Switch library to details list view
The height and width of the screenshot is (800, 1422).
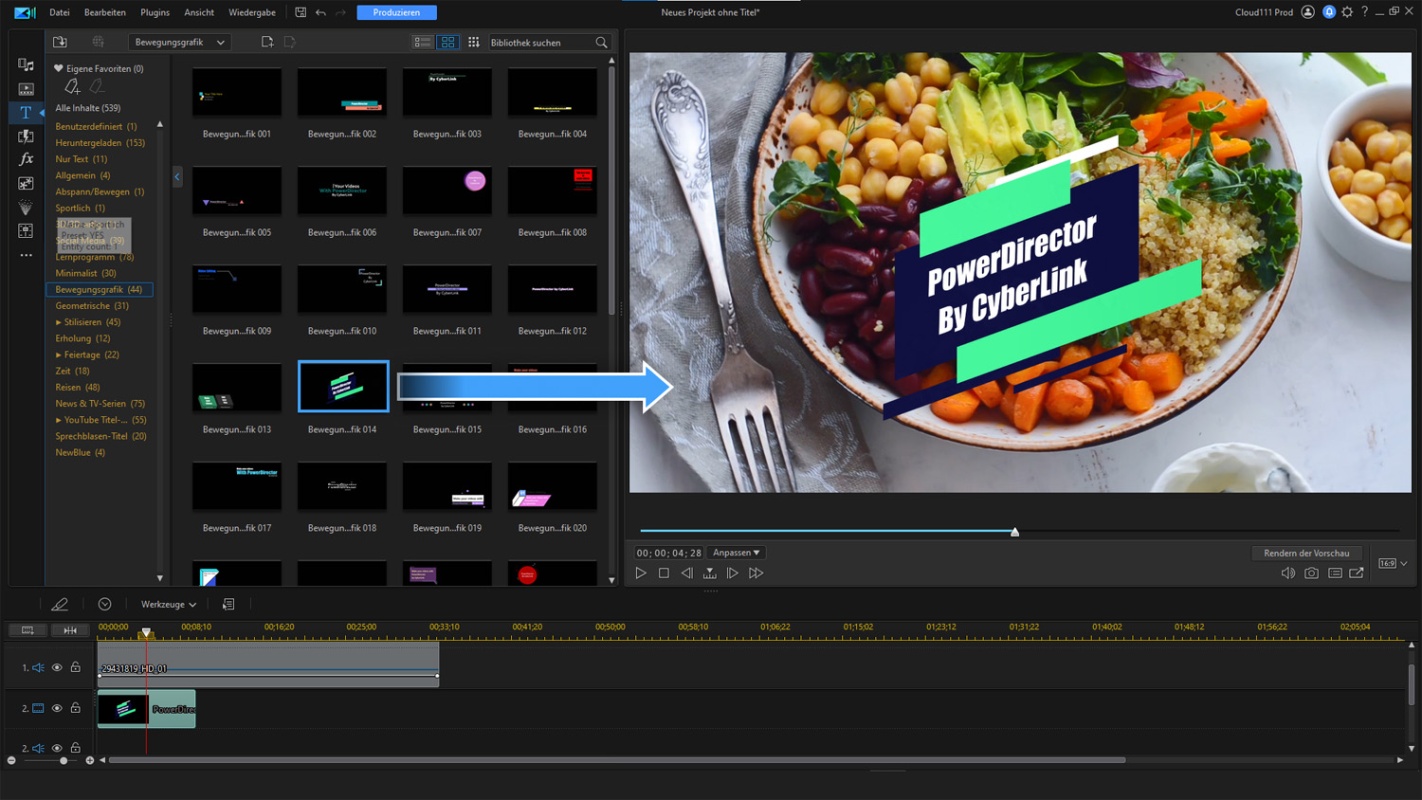coord(423,42)
